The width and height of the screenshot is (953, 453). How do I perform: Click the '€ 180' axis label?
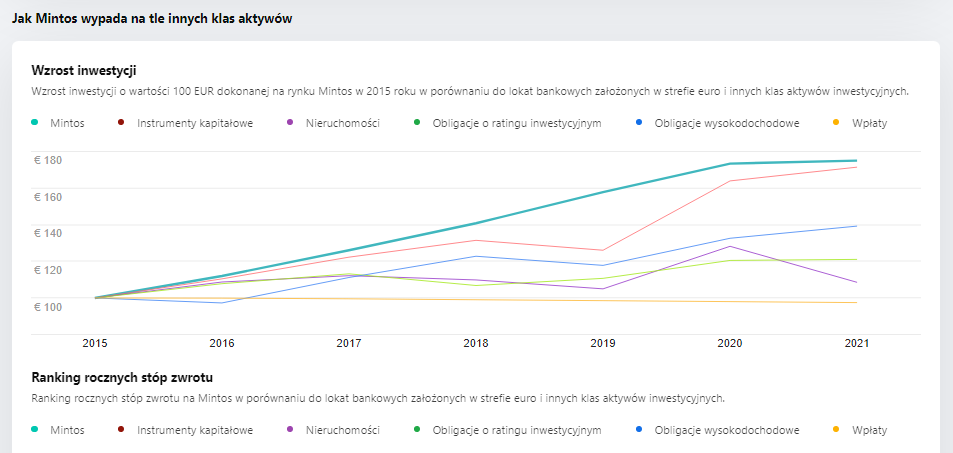click(x=49, y=160)
